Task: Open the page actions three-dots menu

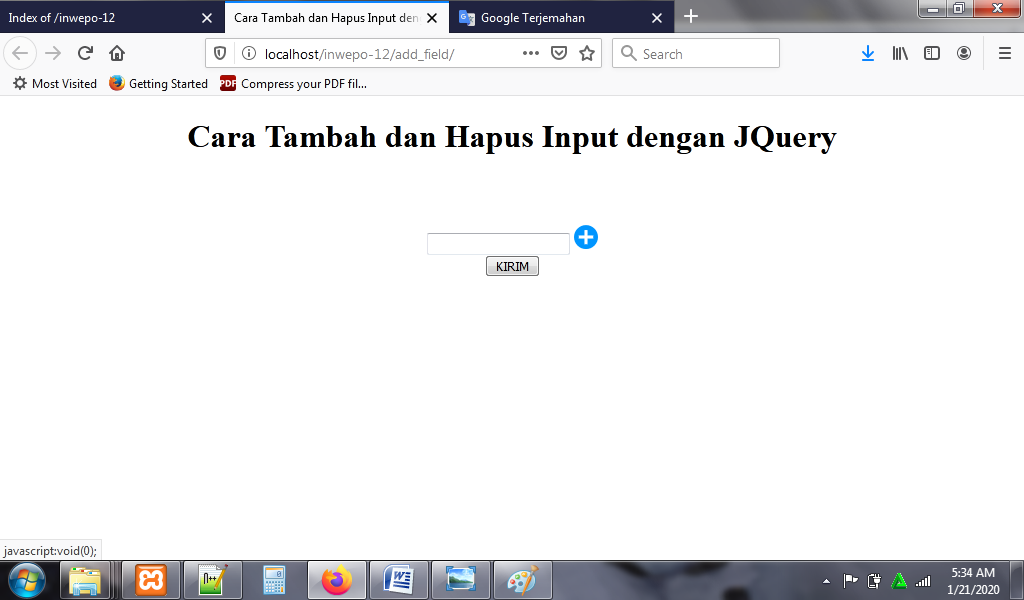Action: [x=531, y=54]
